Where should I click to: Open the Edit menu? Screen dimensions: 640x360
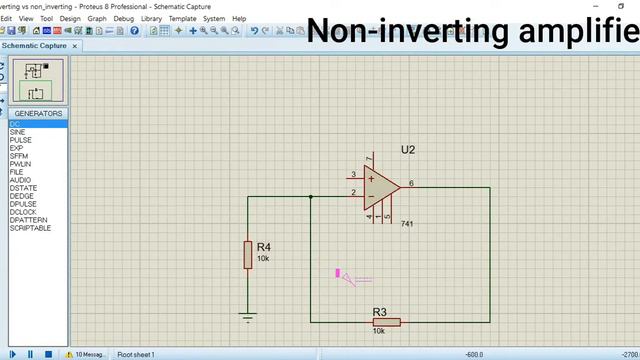click(6, 19)
